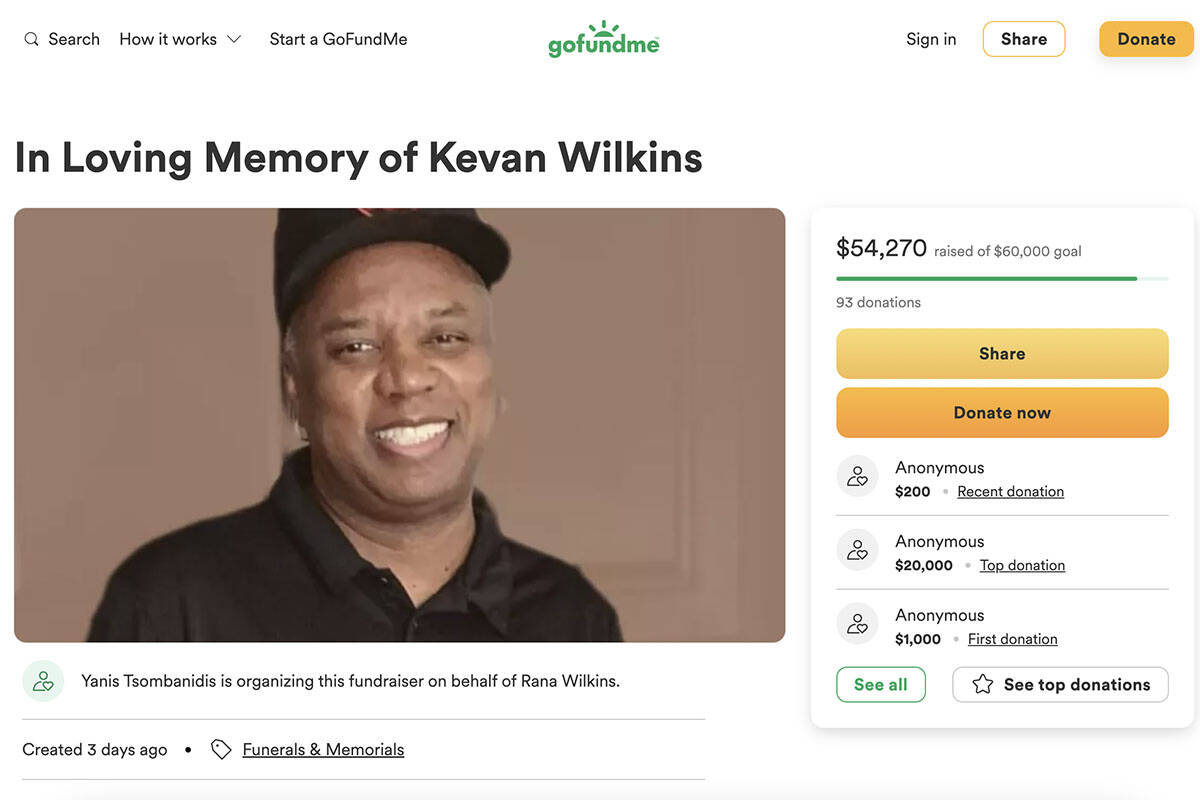Click the header Share button
The height and width of the screenshot is (800, 1200).
(x=1024, y=39)
